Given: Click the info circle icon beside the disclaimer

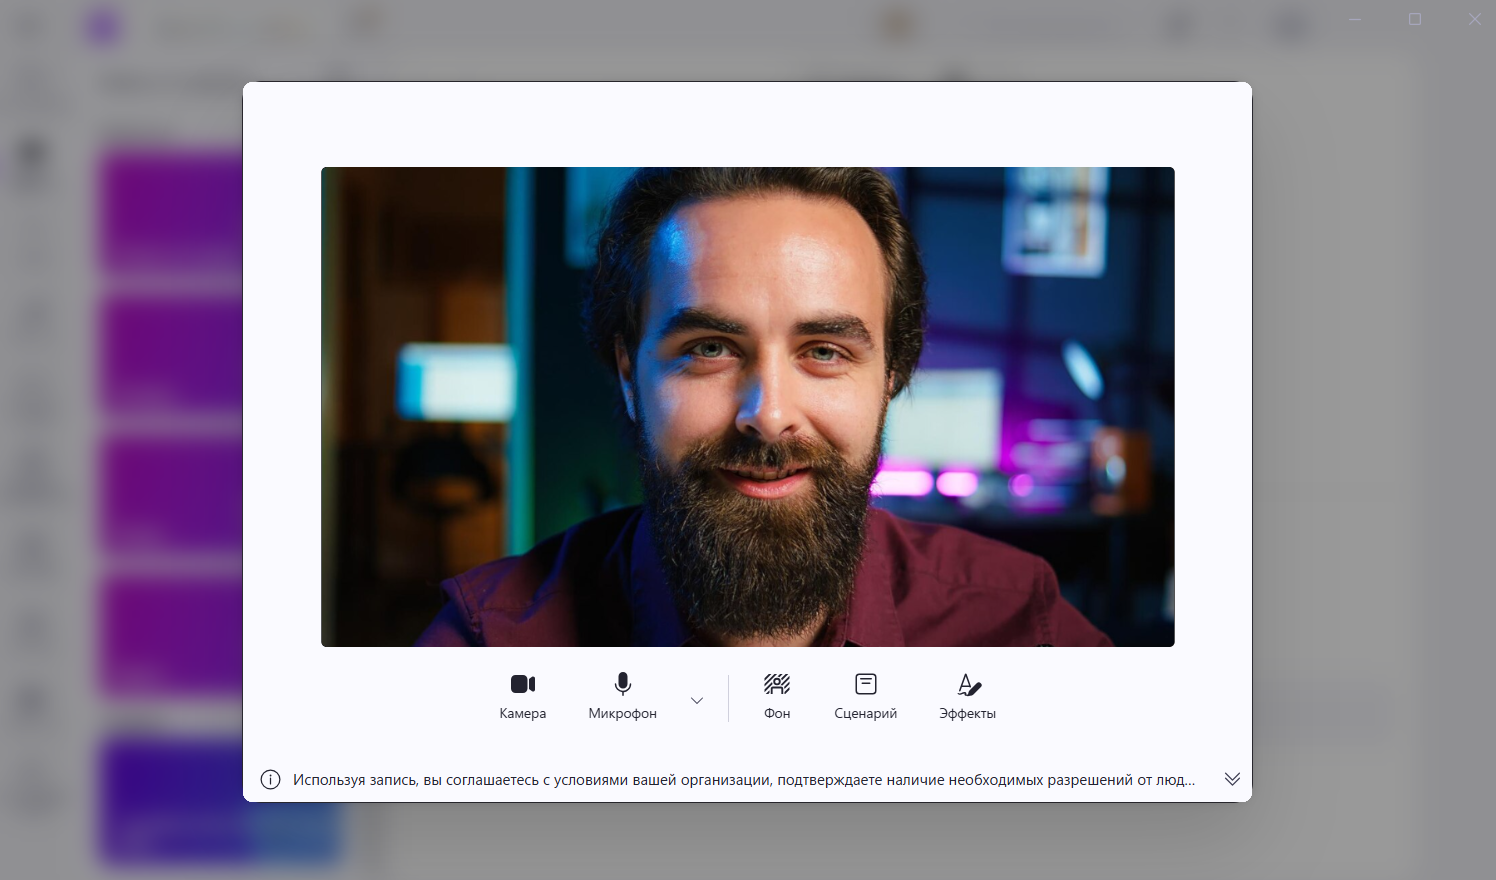Looking at the screenshot, I should coord(270,780).
